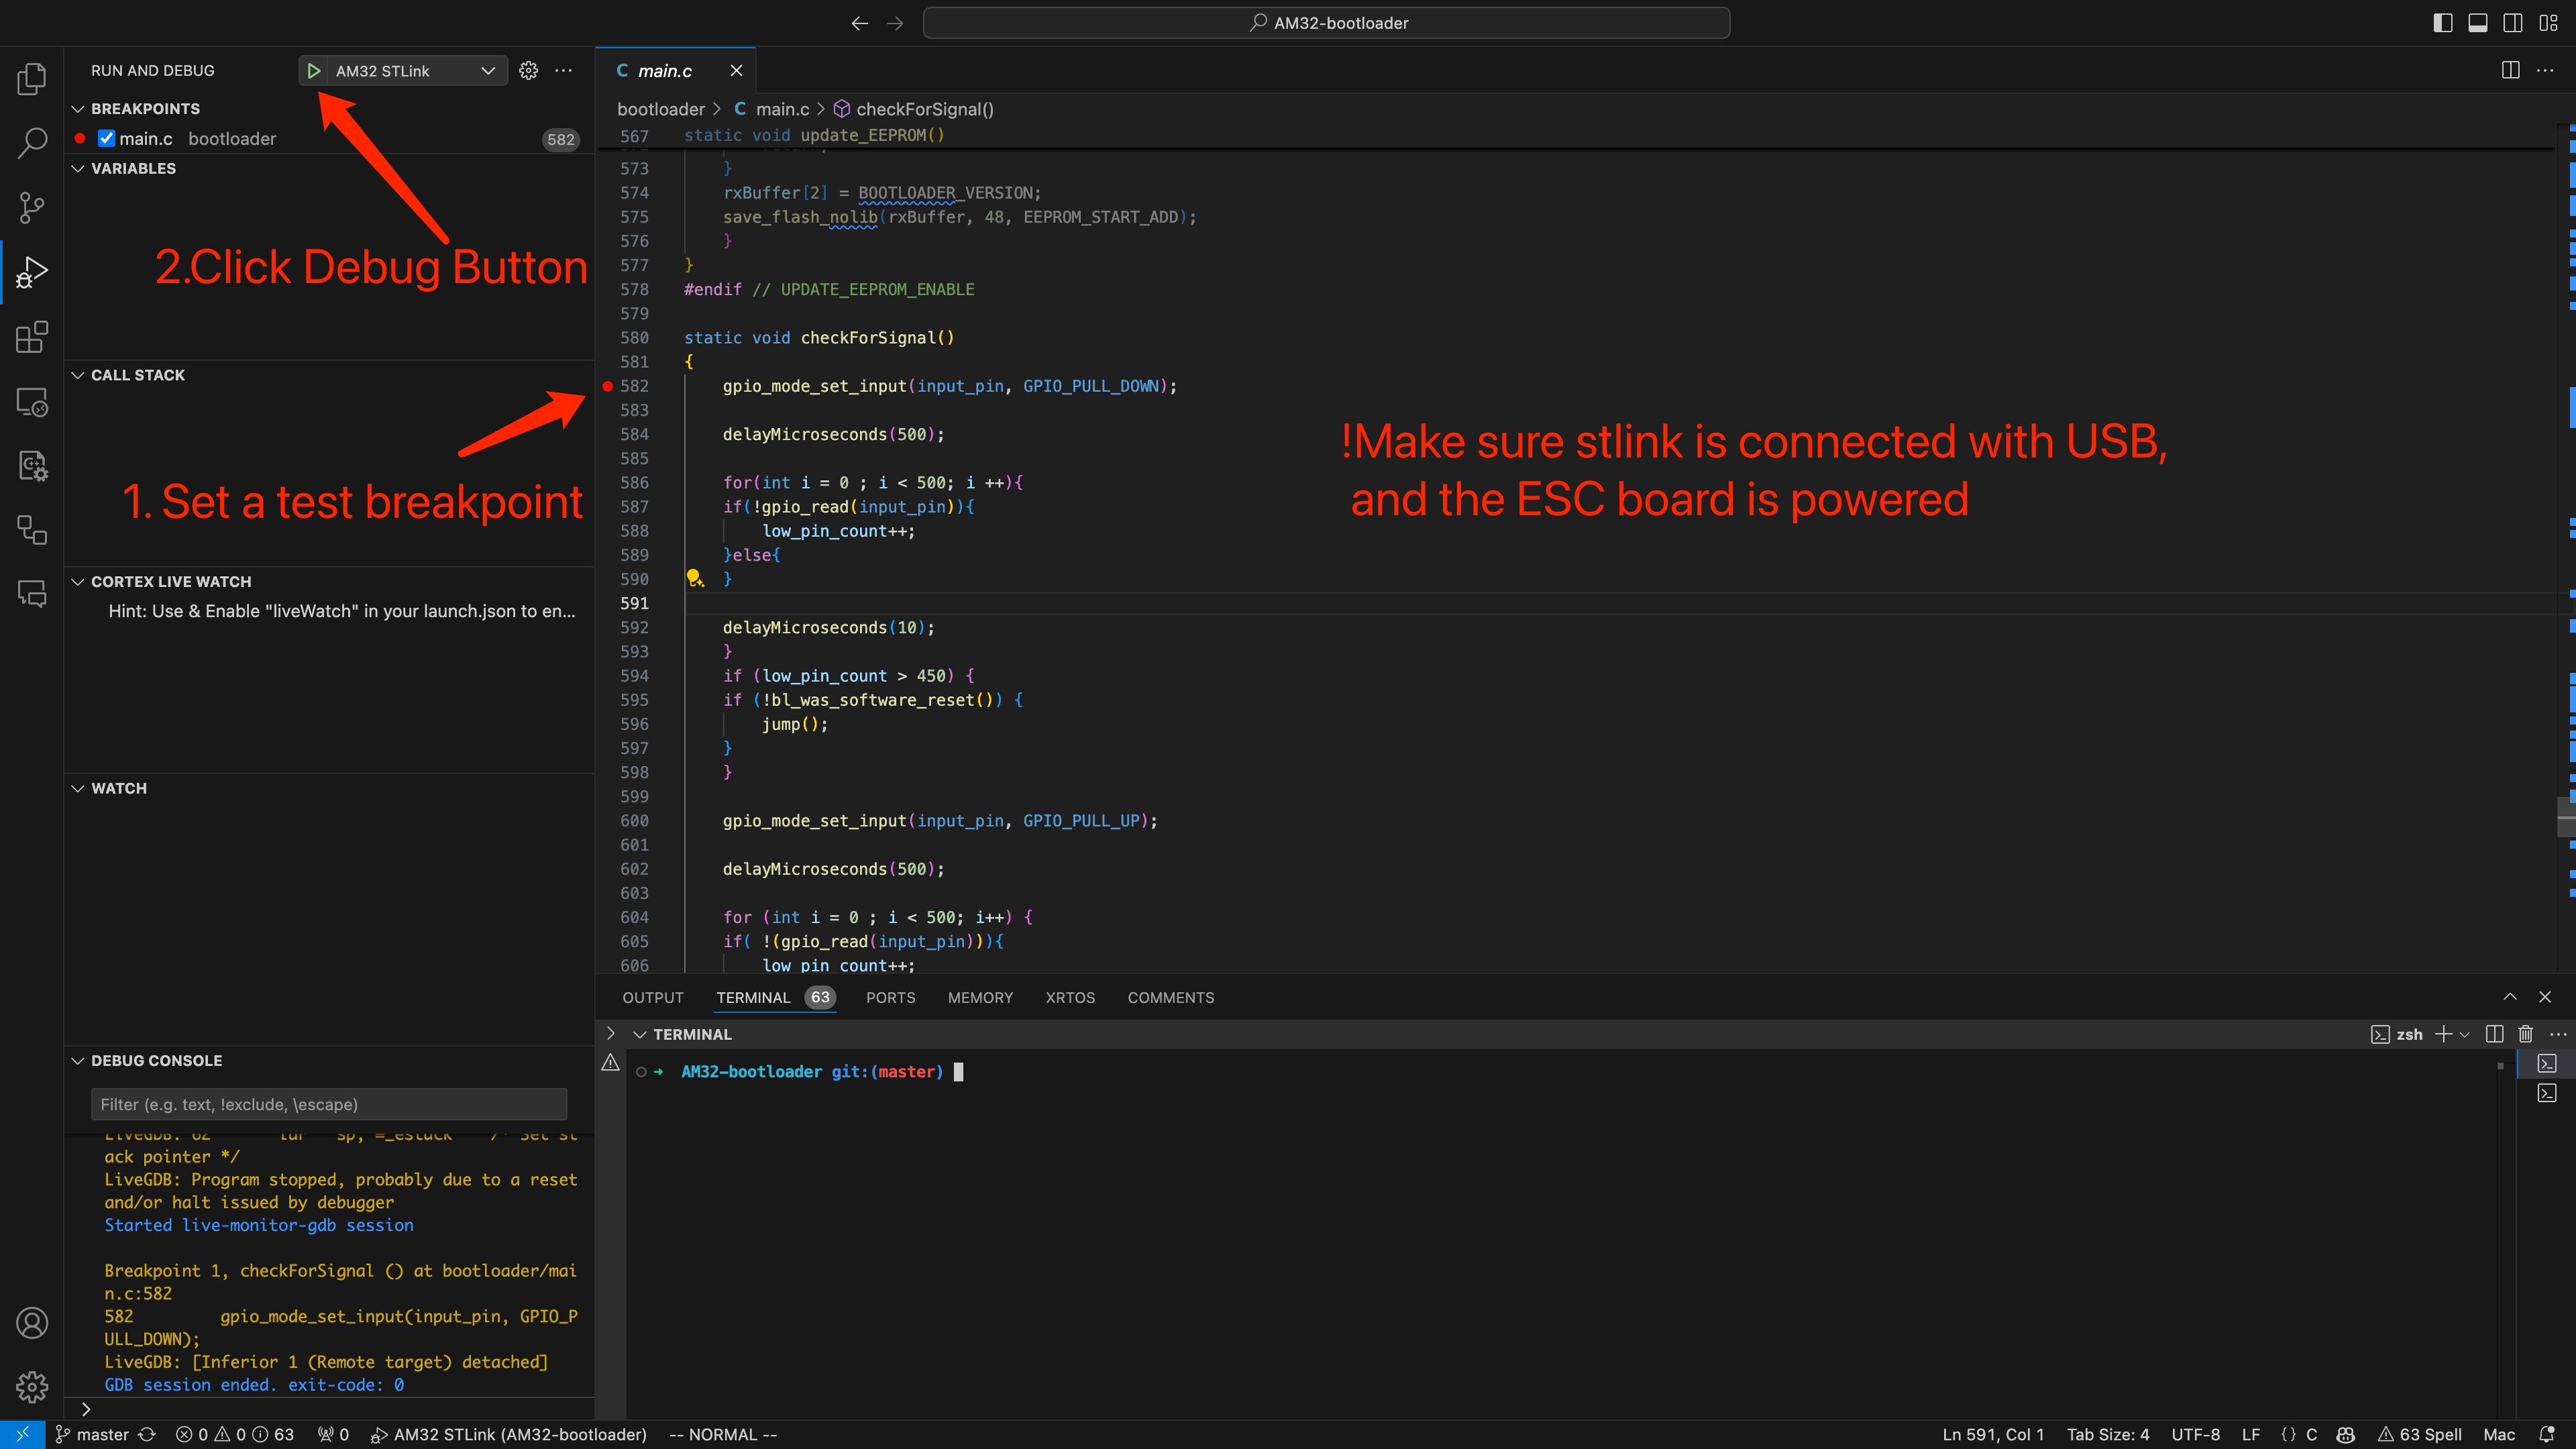
Task: Click AM32 STLink debug status item
Action: pos(509,1434)
